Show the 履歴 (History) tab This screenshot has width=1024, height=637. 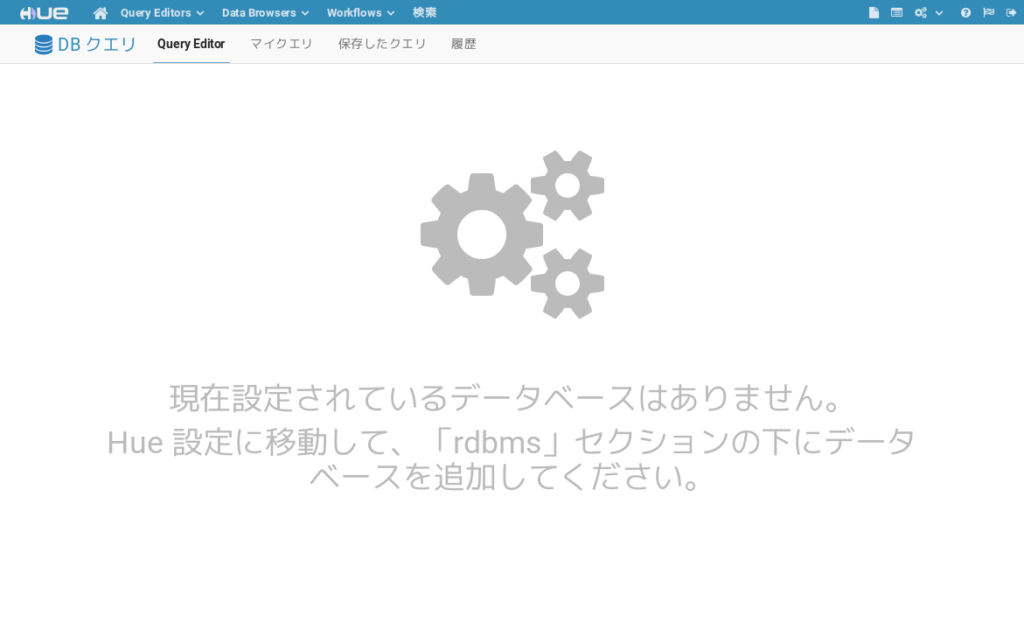464,44
